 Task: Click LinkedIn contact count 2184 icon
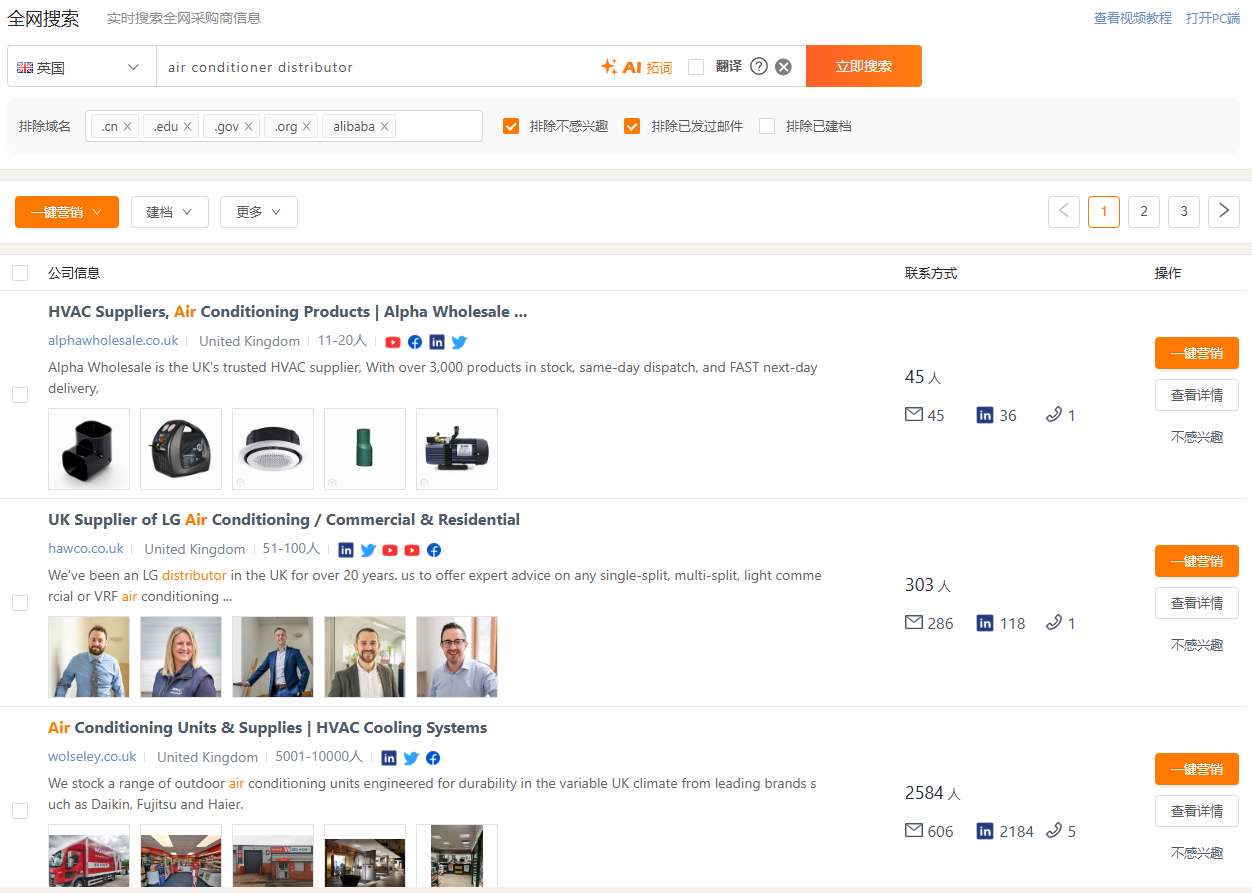click(985, 831)
